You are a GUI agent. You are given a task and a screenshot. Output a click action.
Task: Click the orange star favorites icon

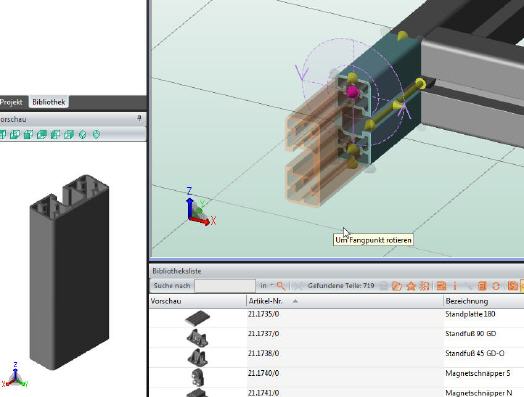click(x=411, y=286)
